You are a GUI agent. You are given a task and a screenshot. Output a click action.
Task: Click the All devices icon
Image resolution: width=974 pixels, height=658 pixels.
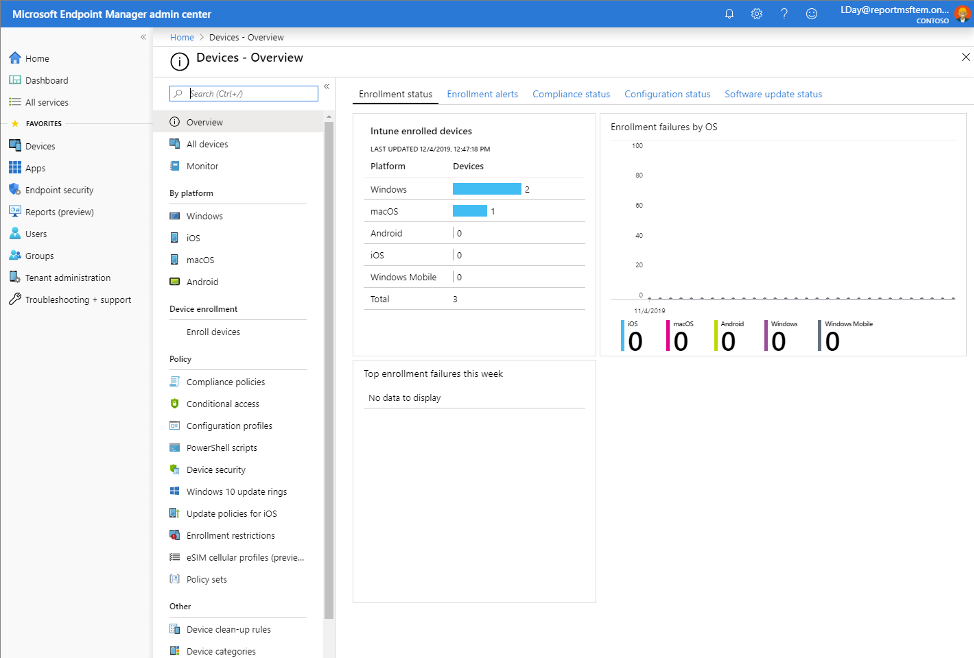click(175, 144)
